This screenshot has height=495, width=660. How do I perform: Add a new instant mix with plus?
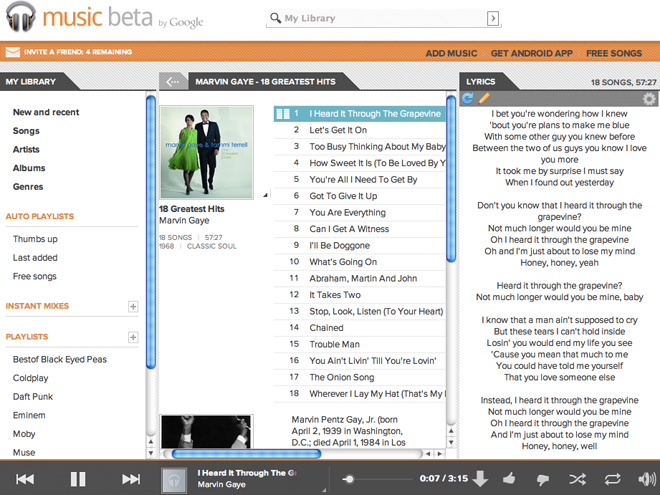133,306
